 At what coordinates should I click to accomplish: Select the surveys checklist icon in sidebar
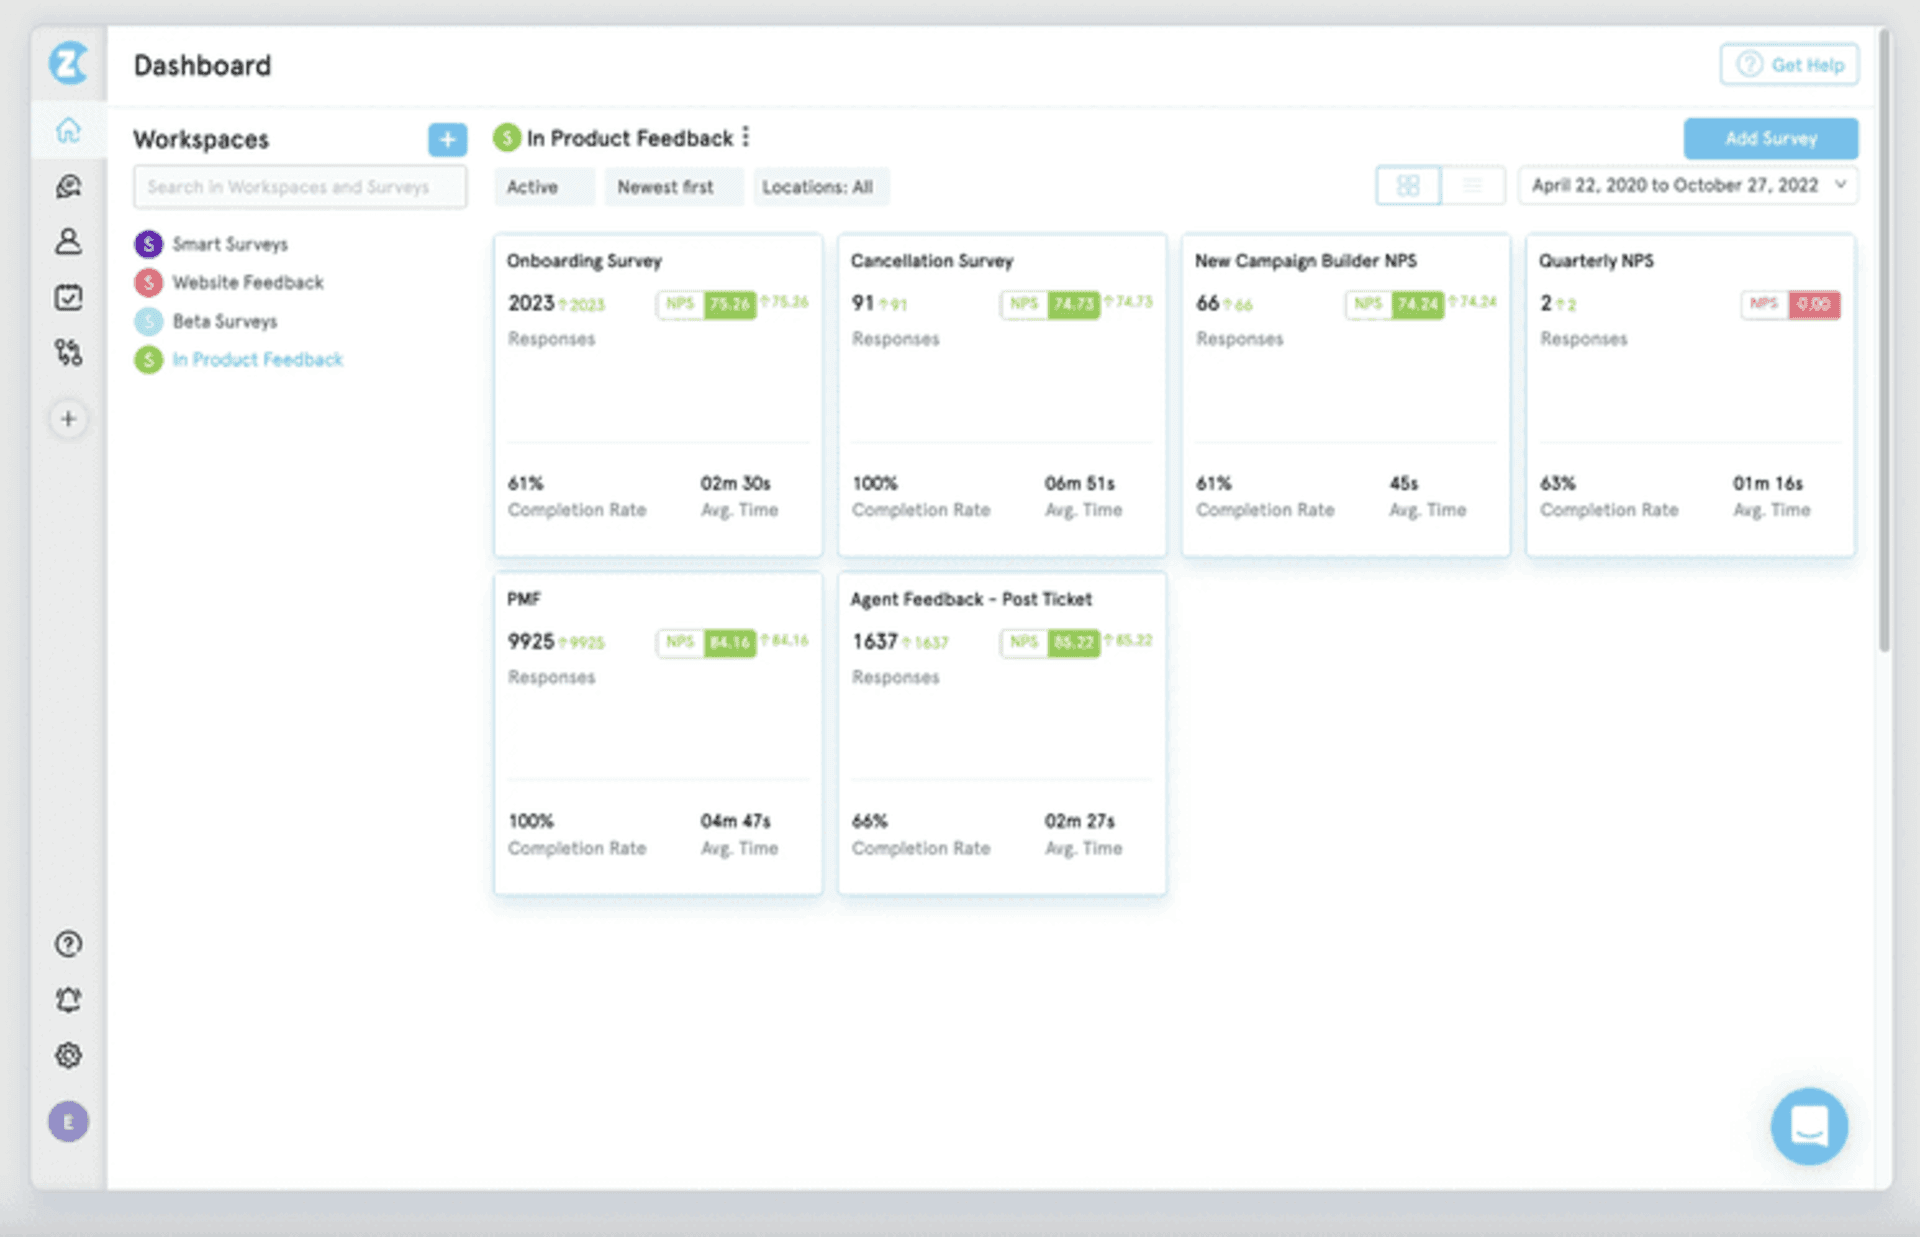click(68, 297)
